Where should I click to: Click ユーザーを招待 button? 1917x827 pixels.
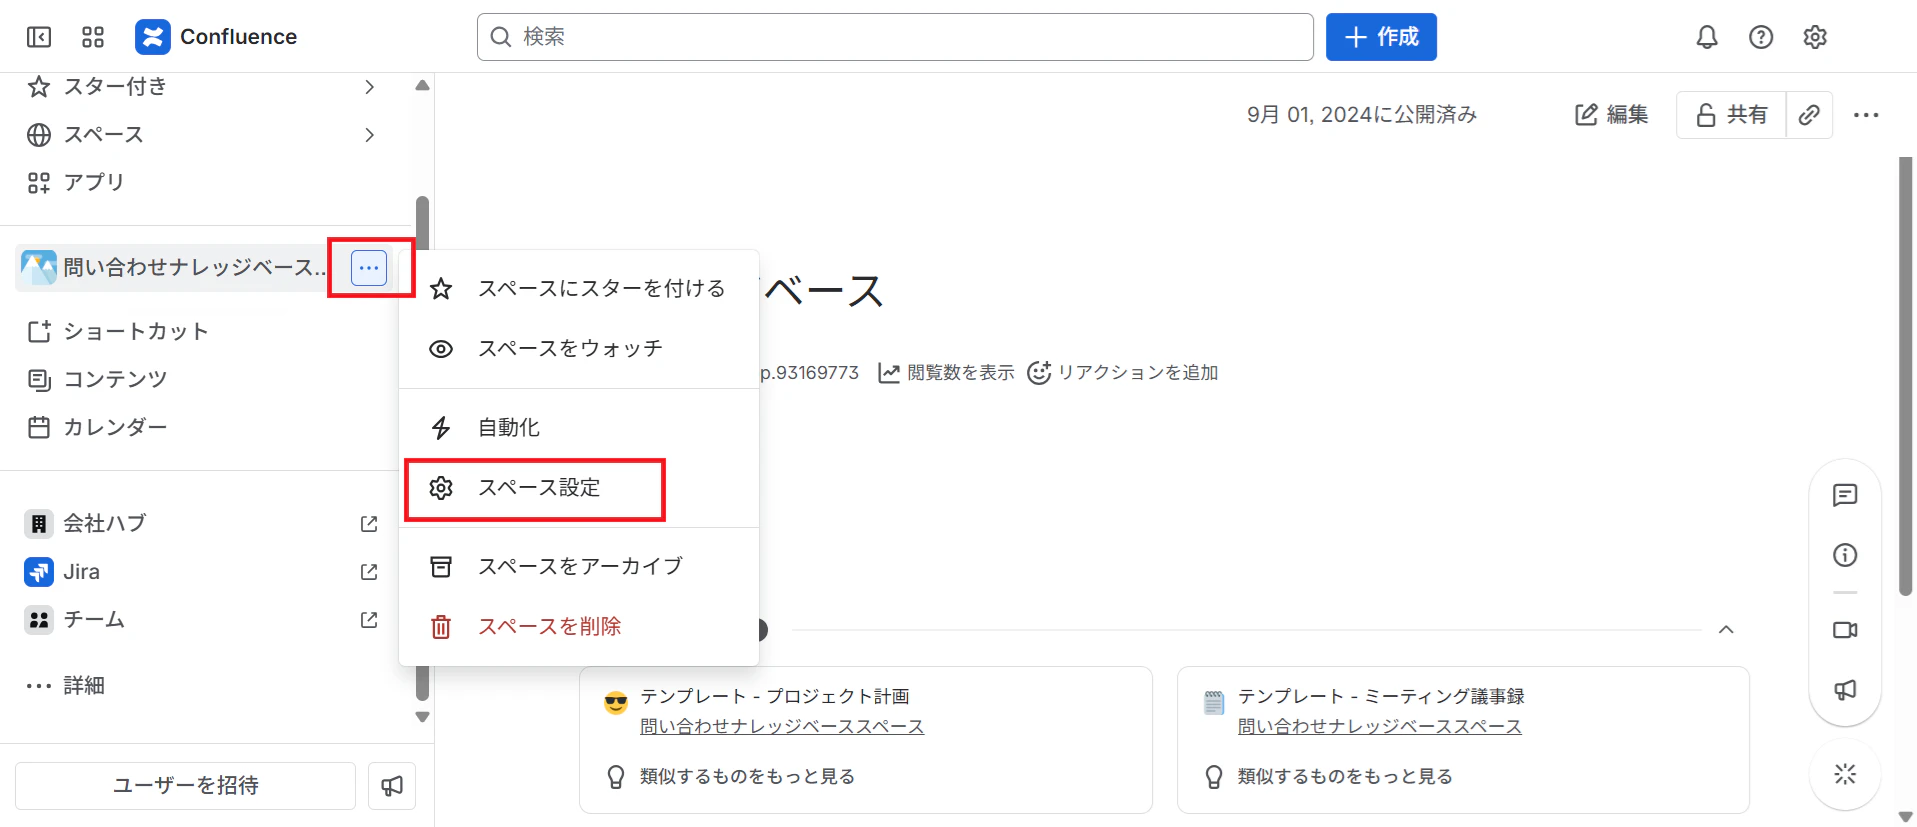(185, 786)
